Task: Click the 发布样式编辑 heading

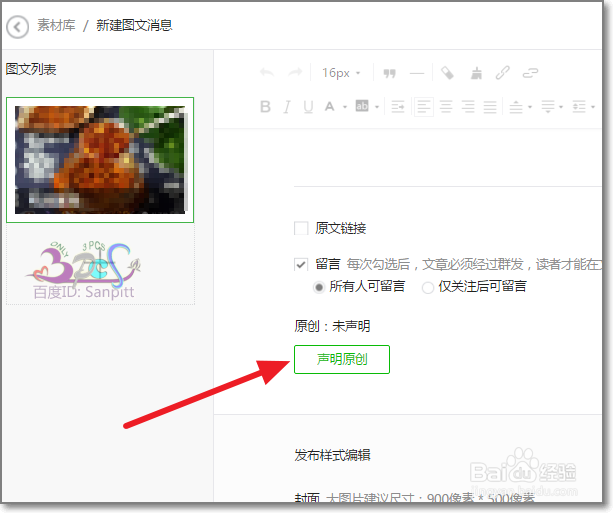Action: (x=332, y=455)
